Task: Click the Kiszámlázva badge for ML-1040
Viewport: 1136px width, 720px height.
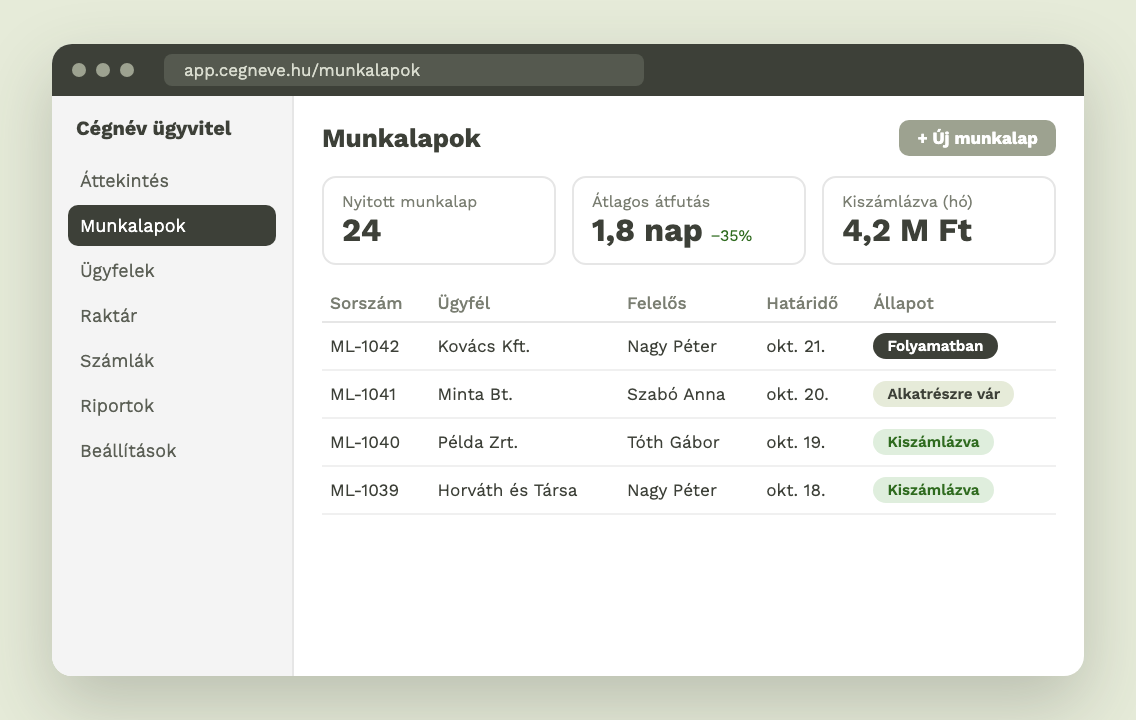Action: pos(933,442)
